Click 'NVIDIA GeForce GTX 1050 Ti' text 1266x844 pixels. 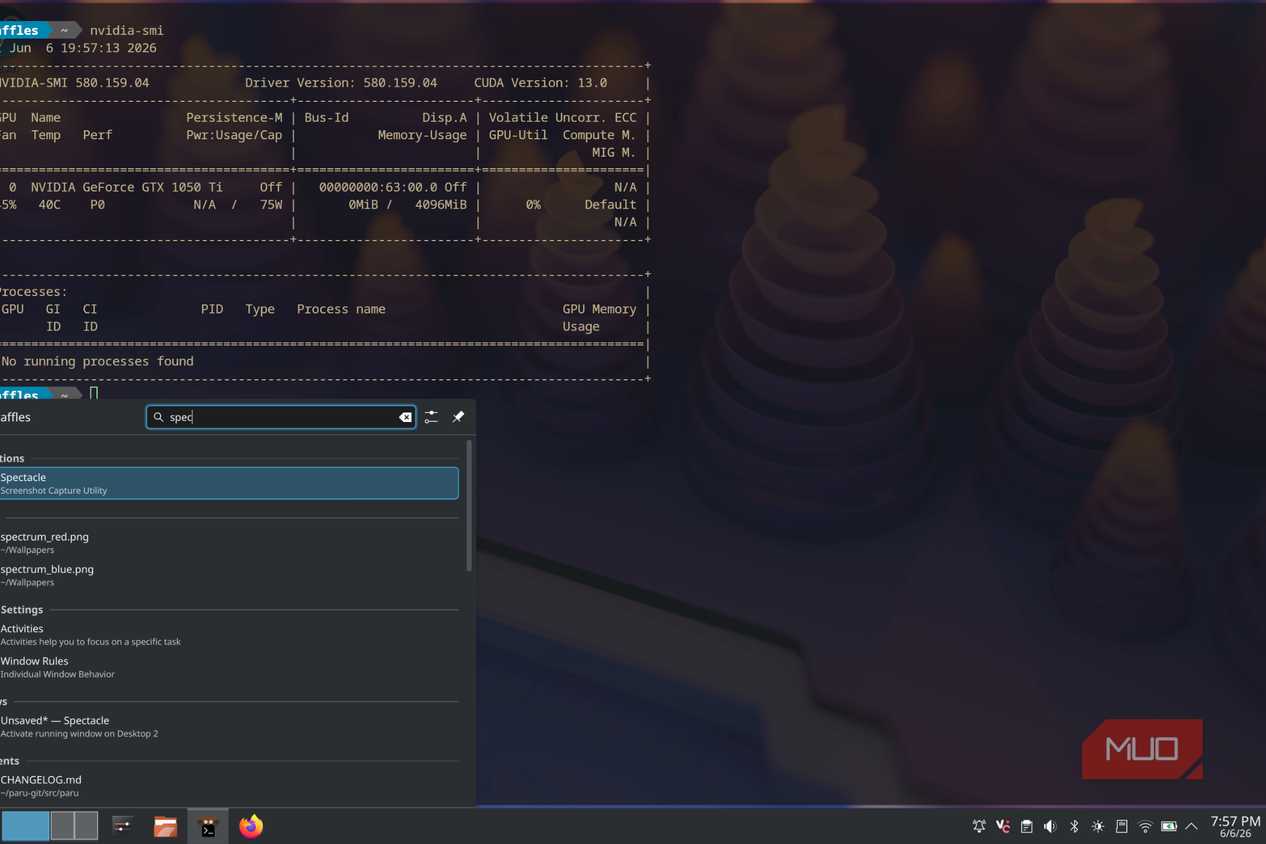pyautogui.click(x=127, y=187)
